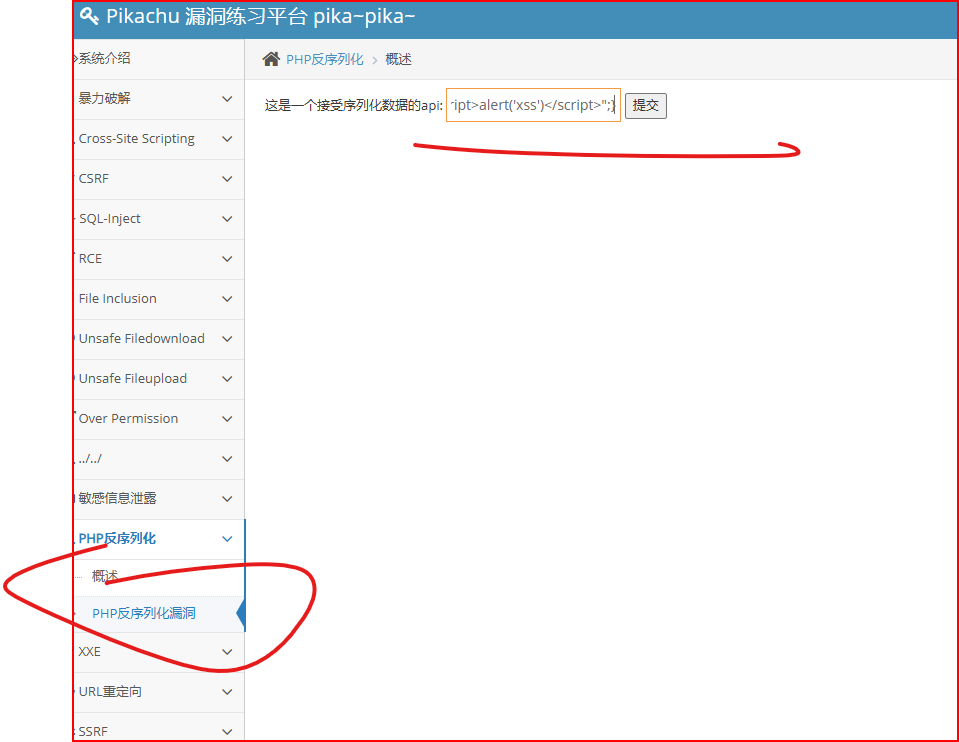Expand chevron next to SQL-Inject

(x=227, y=219)
